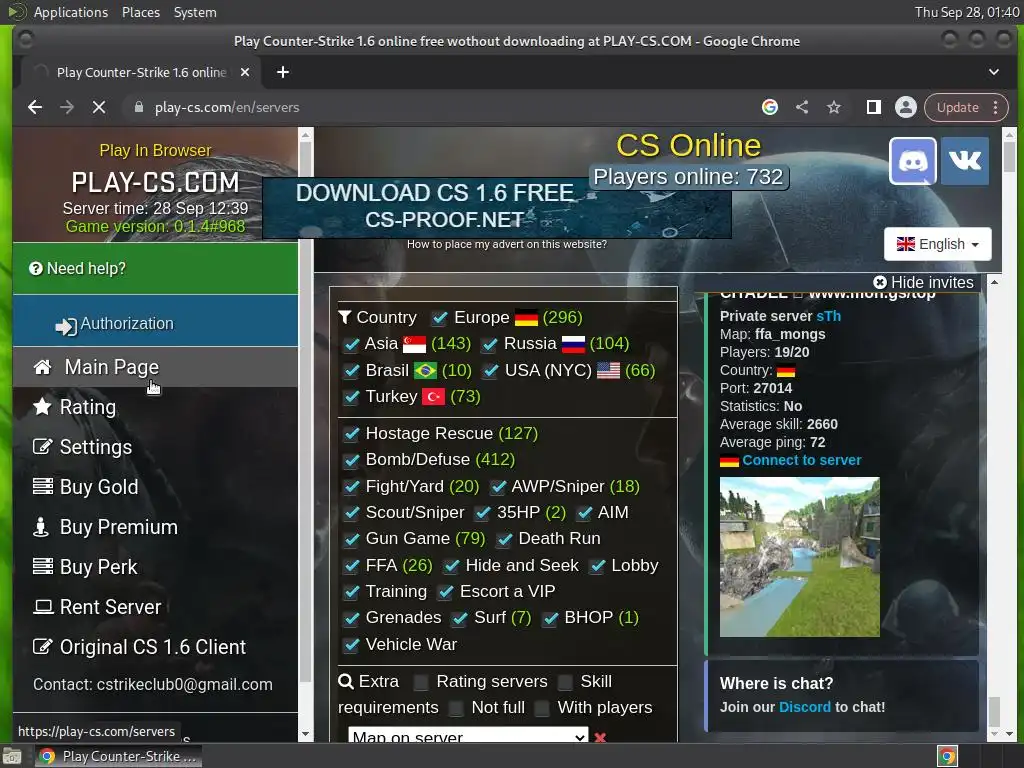This screenshot has height=768, width=1024.
Task: Toggle the FFA mode checkbox
Action: pyautogui.click(x=351, y=566)
